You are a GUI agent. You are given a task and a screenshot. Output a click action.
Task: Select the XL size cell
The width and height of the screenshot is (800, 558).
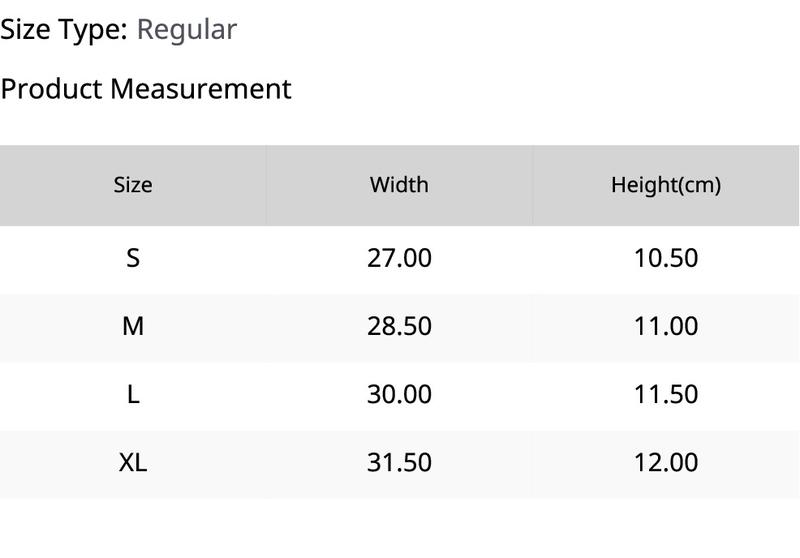pos(133,463)
